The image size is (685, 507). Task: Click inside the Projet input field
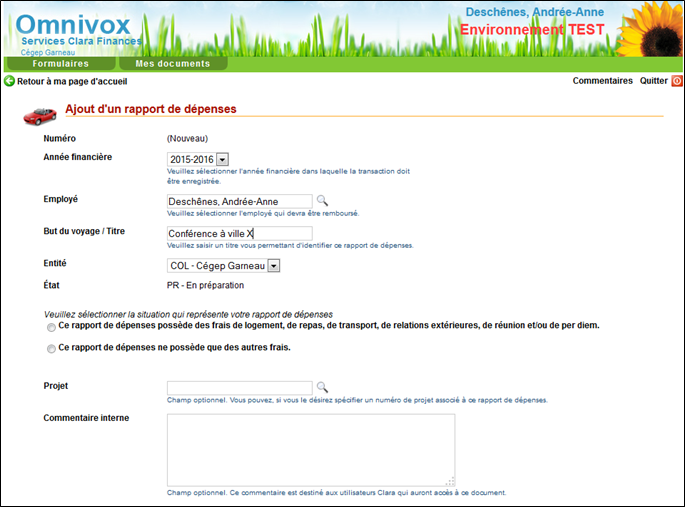tap(239, 387)
